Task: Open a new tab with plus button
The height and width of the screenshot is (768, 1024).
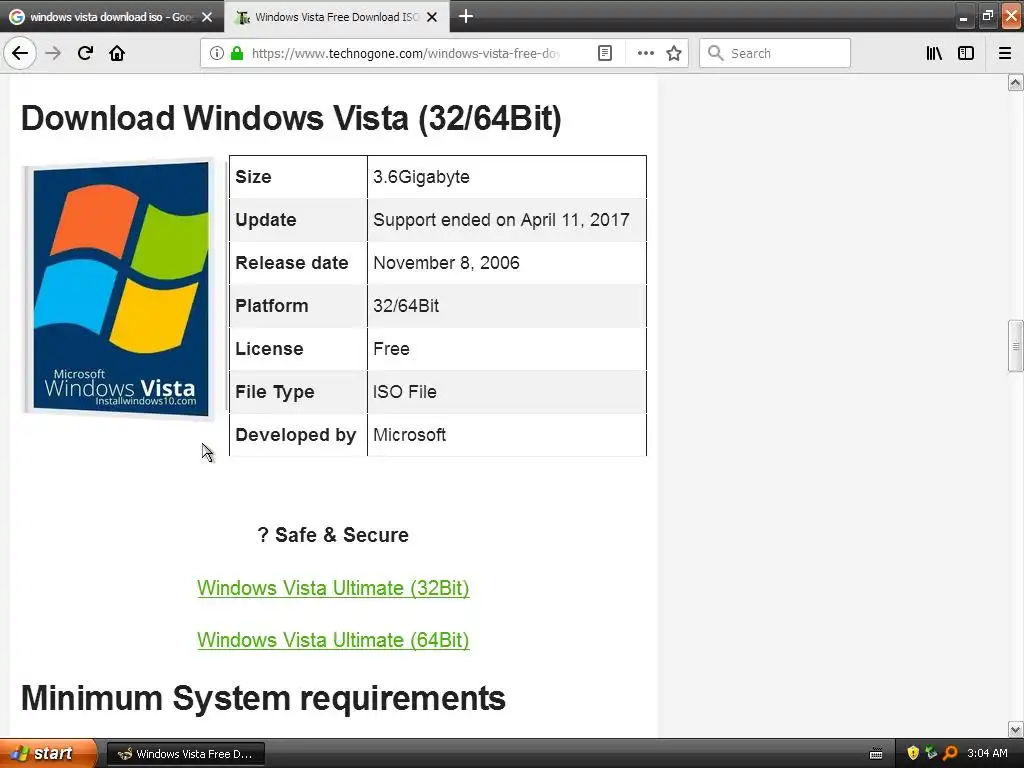Action: click(466, 16)
